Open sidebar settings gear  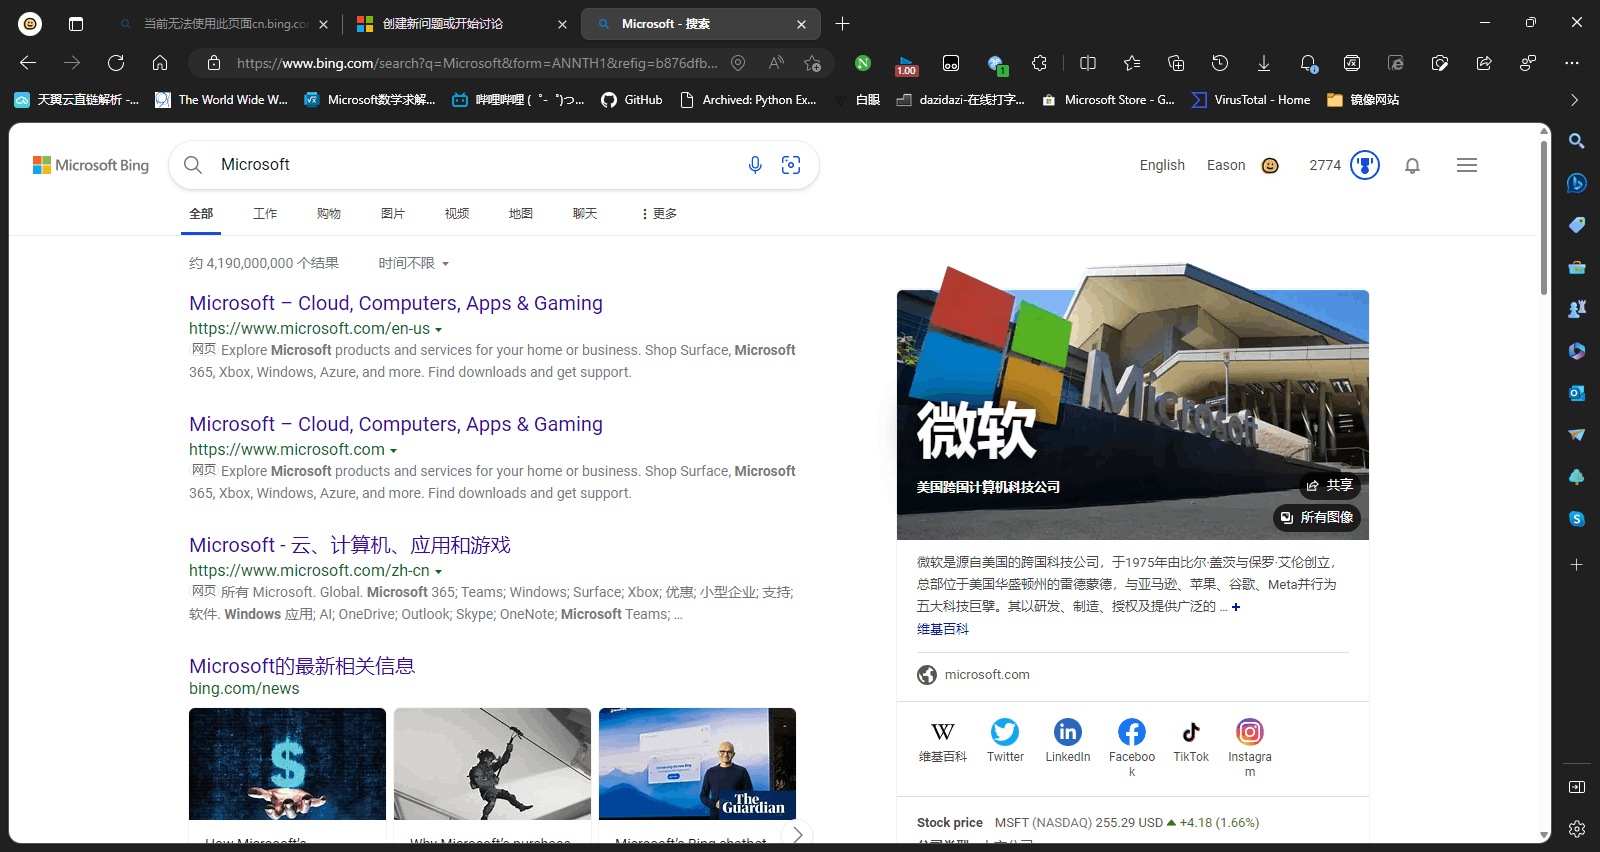(x=1577, y=829)
